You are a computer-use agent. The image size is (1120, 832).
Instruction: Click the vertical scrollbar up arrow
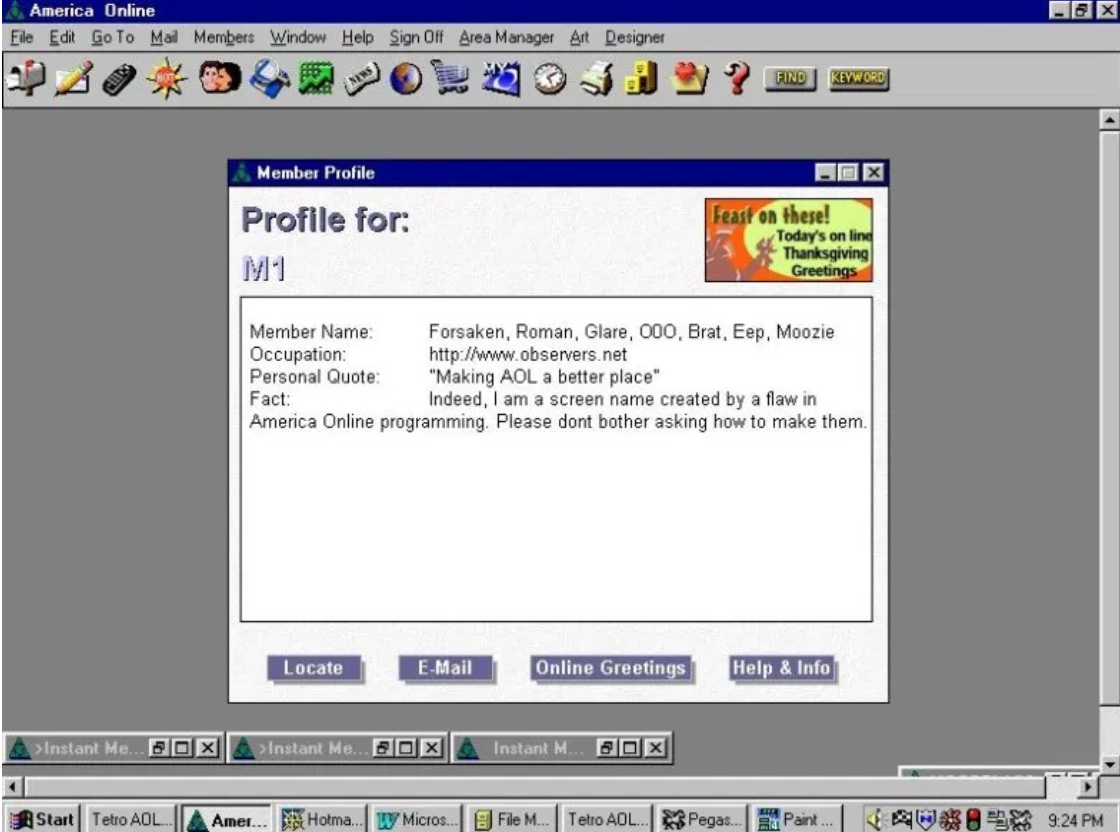coord(1109,119)
